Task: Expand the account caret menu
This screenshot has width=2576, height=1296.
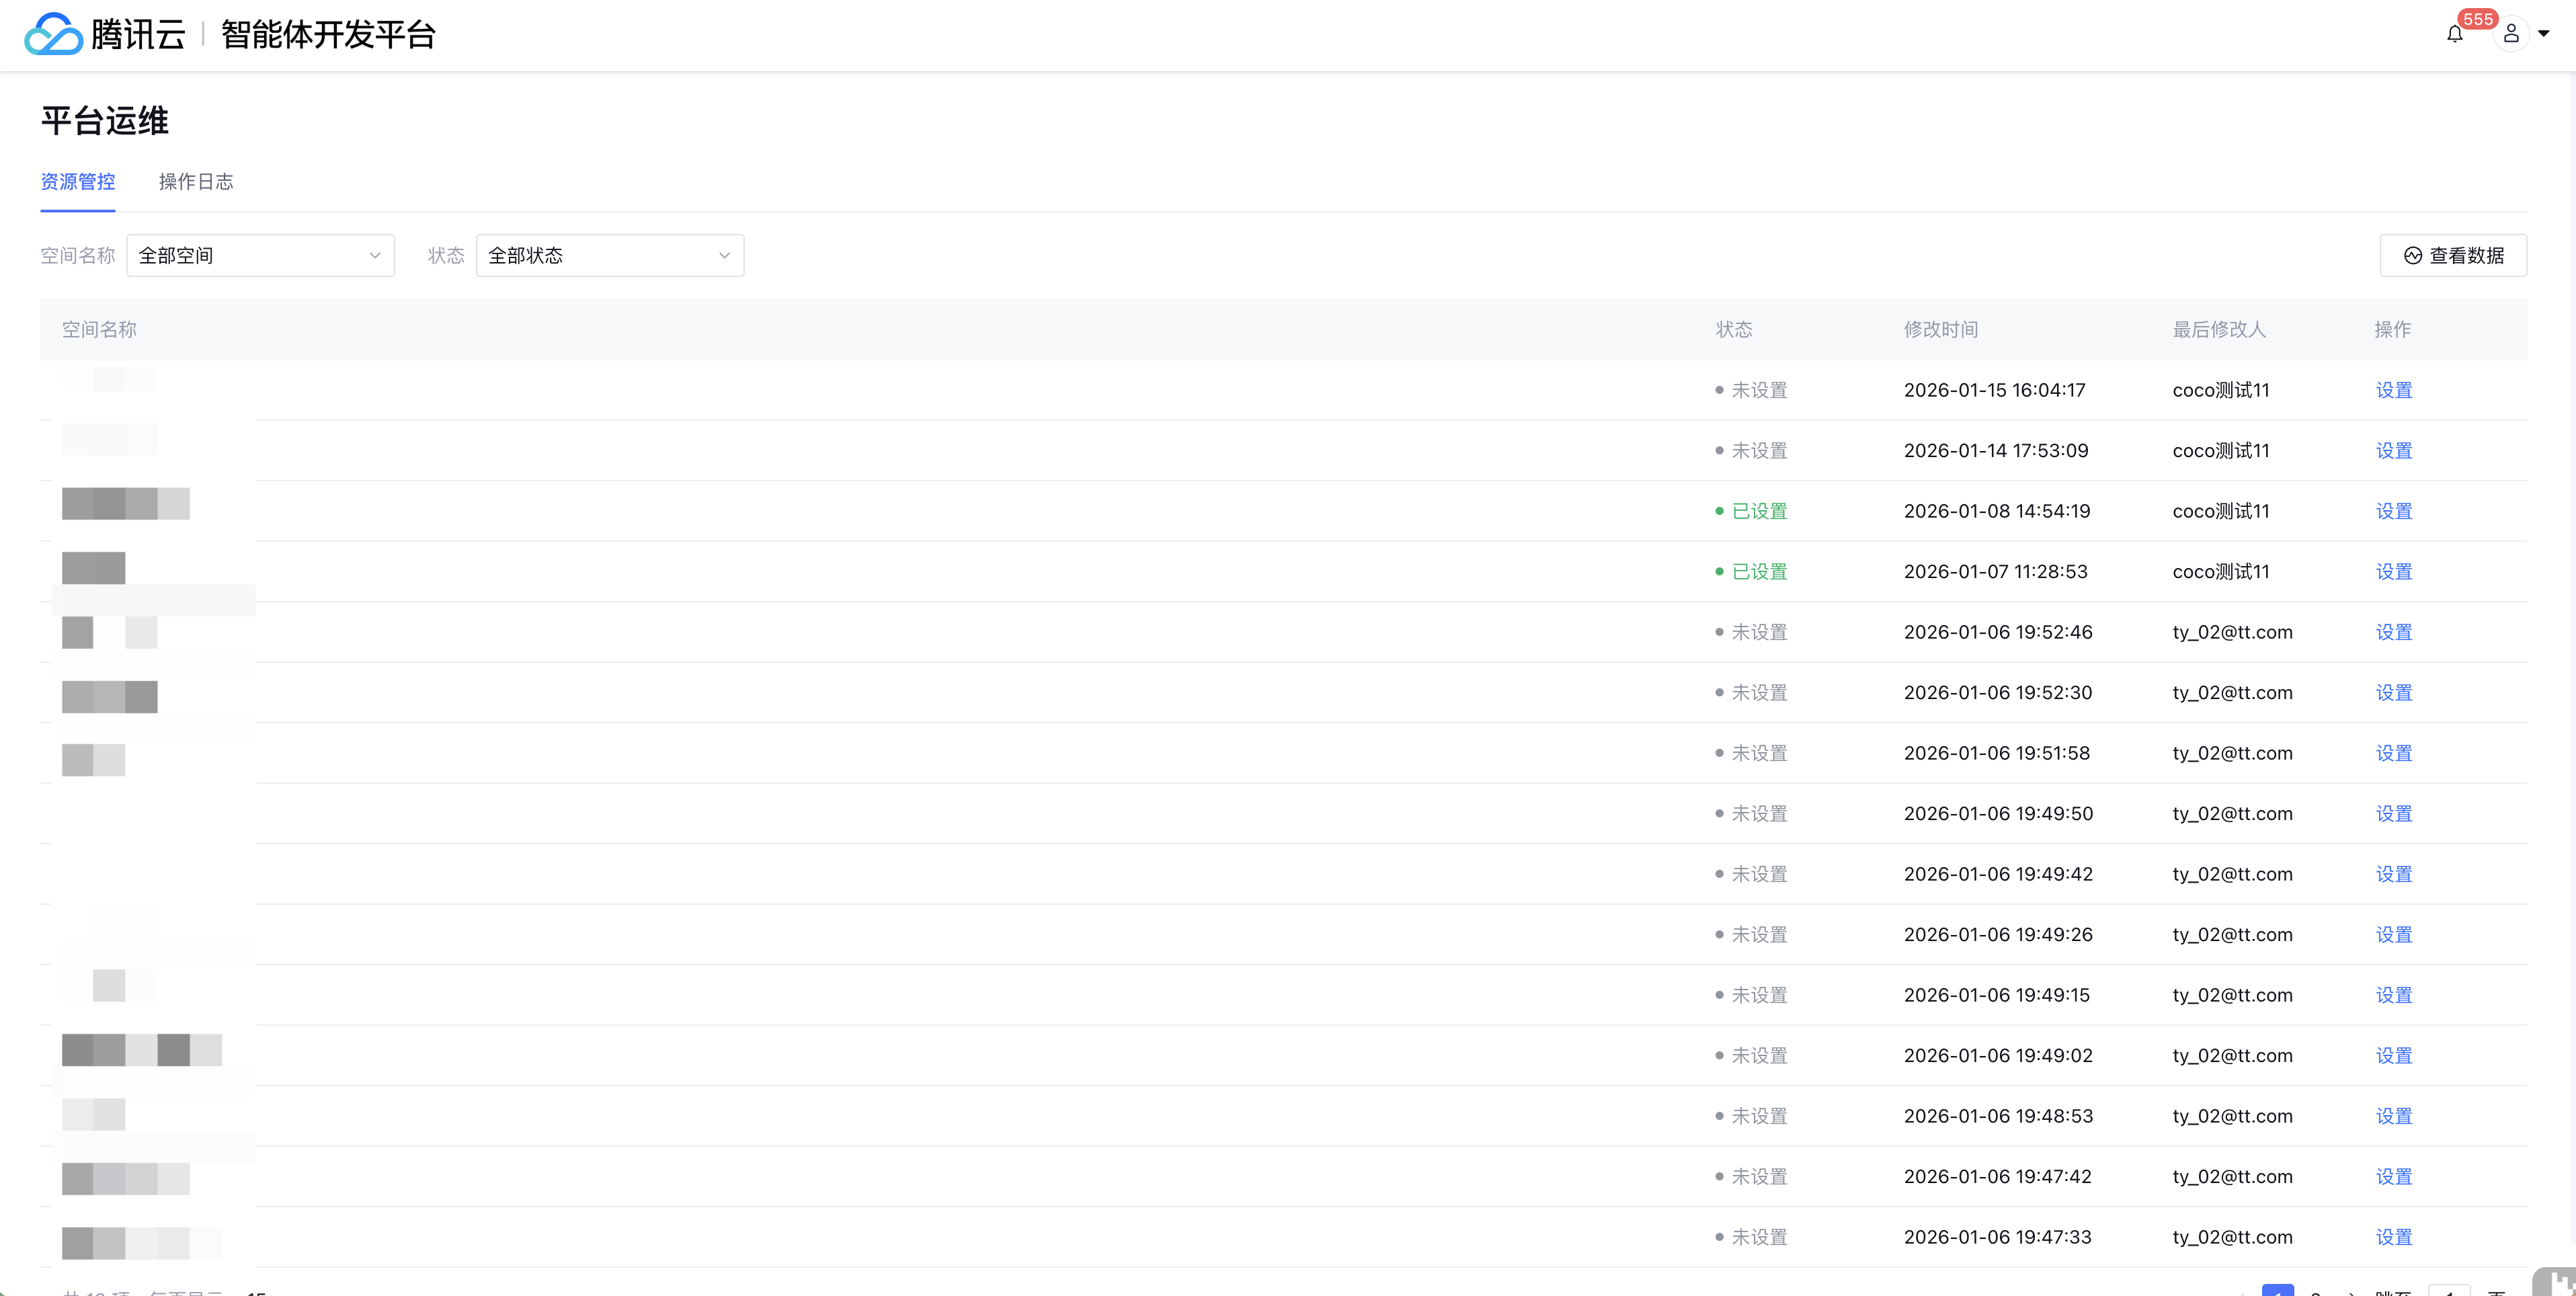Action: coord(2543,34)
